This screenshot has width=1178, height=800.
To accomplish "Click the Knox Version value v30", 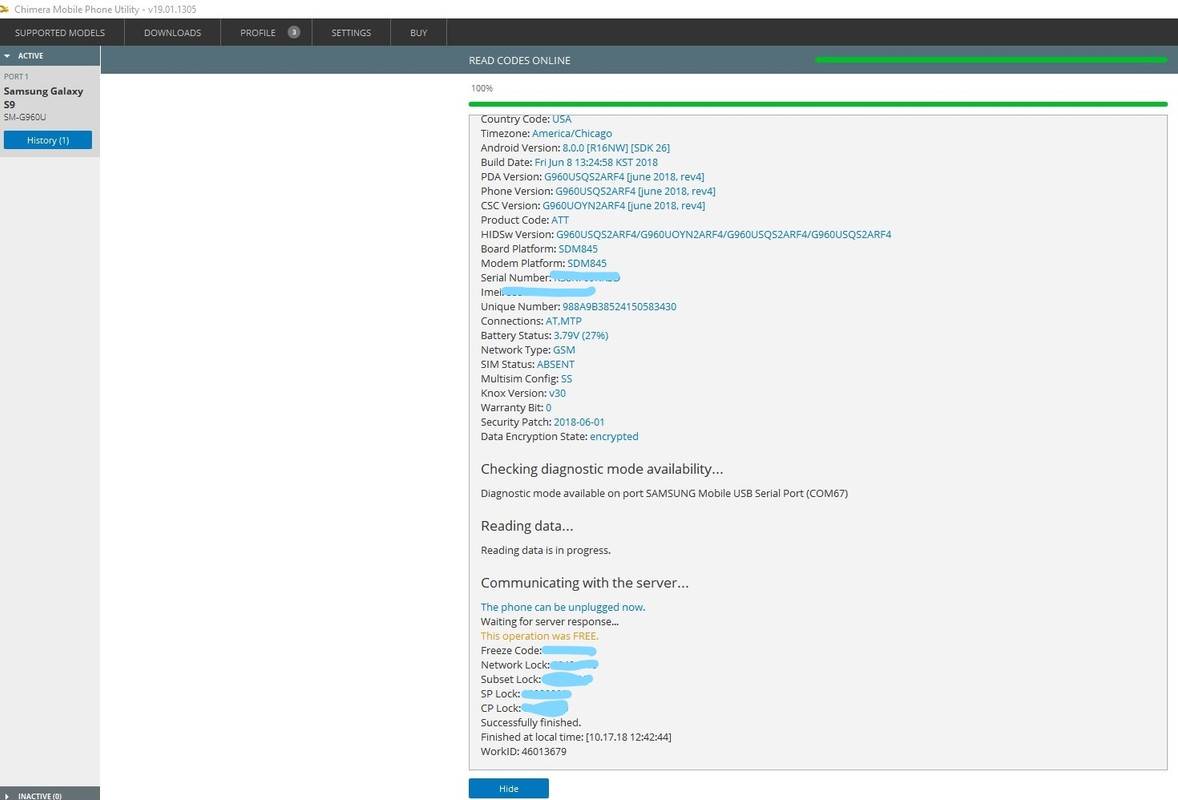I will click(557, 394).
